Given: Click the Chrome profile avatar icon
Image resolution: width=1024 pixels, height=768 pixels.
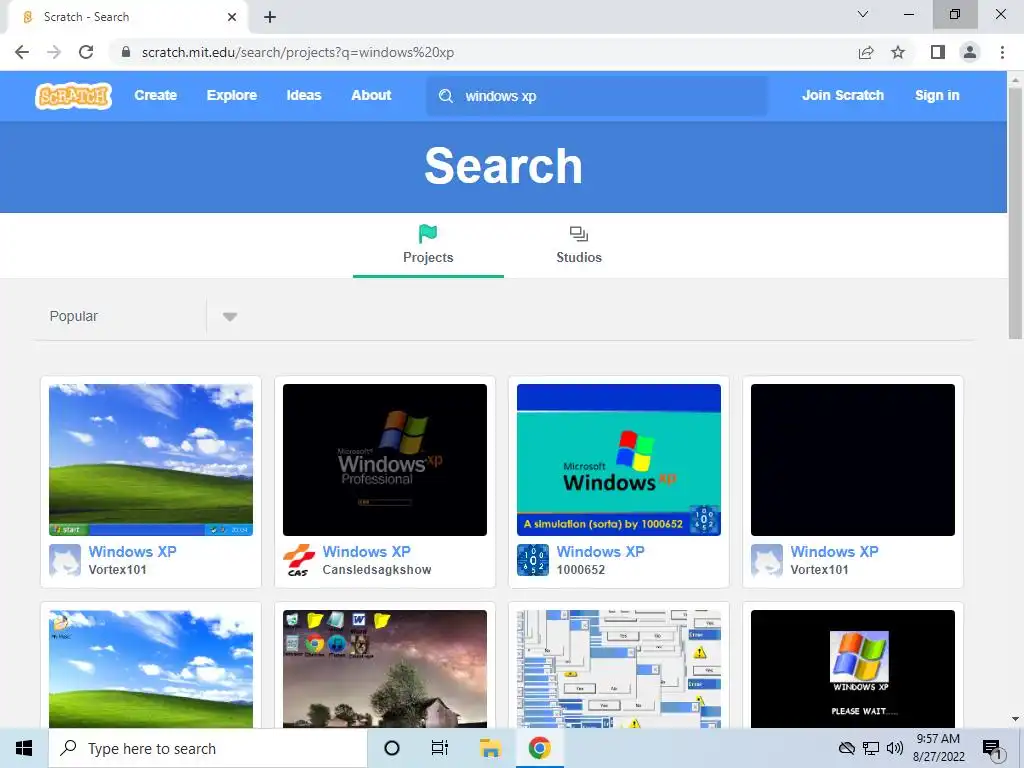Looking at the screenshot, I should [x=970, y=52].
